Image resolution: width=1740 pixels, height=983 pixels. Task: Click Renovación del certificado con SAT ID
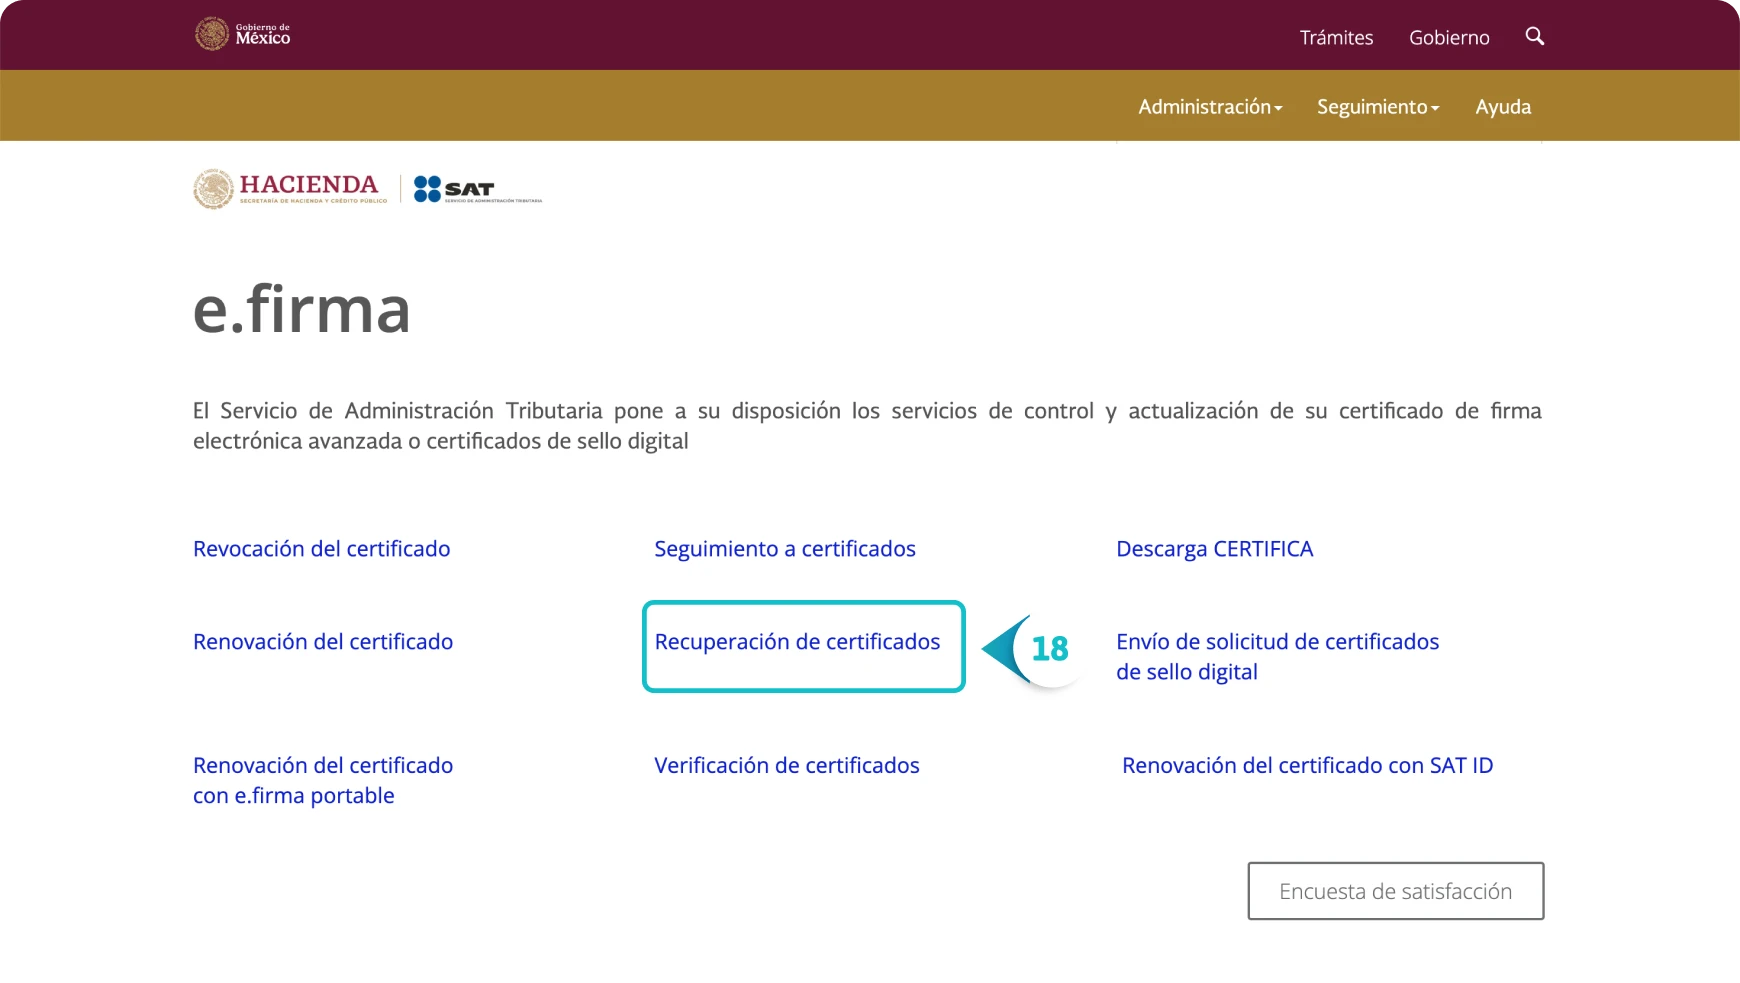pos(1306,766)
